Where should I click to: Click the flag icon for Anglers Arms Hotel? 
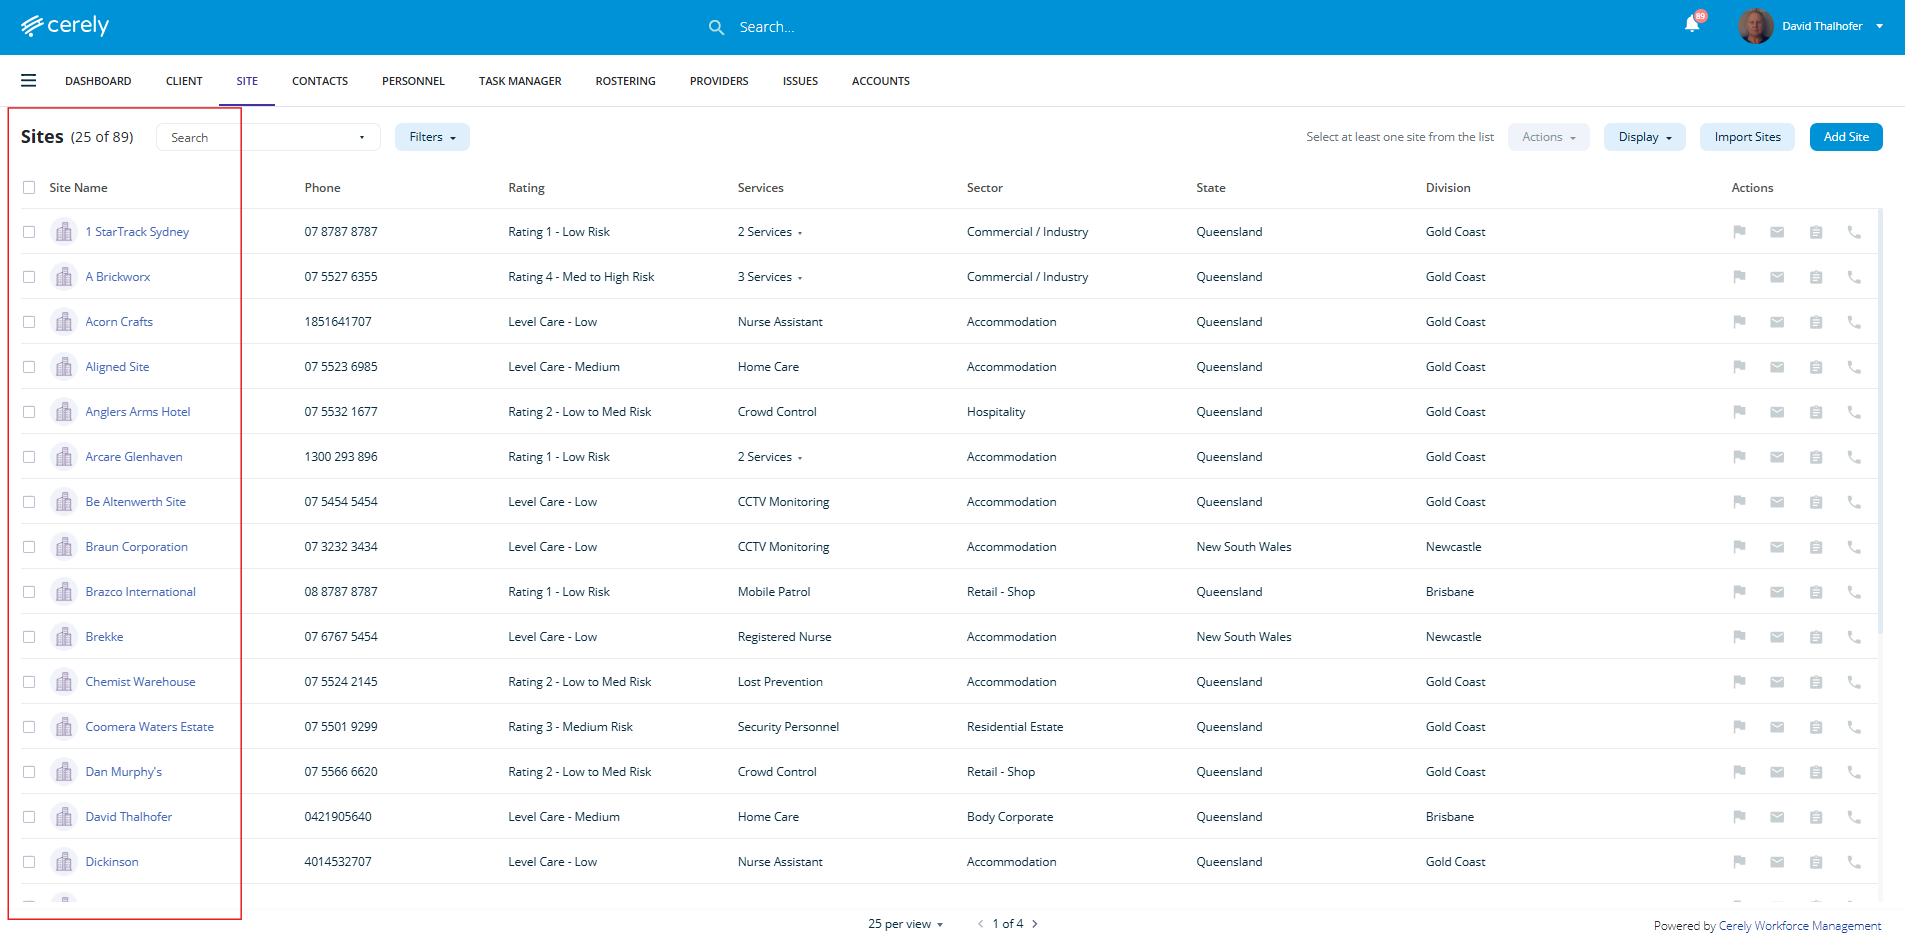pos(1739,412)
